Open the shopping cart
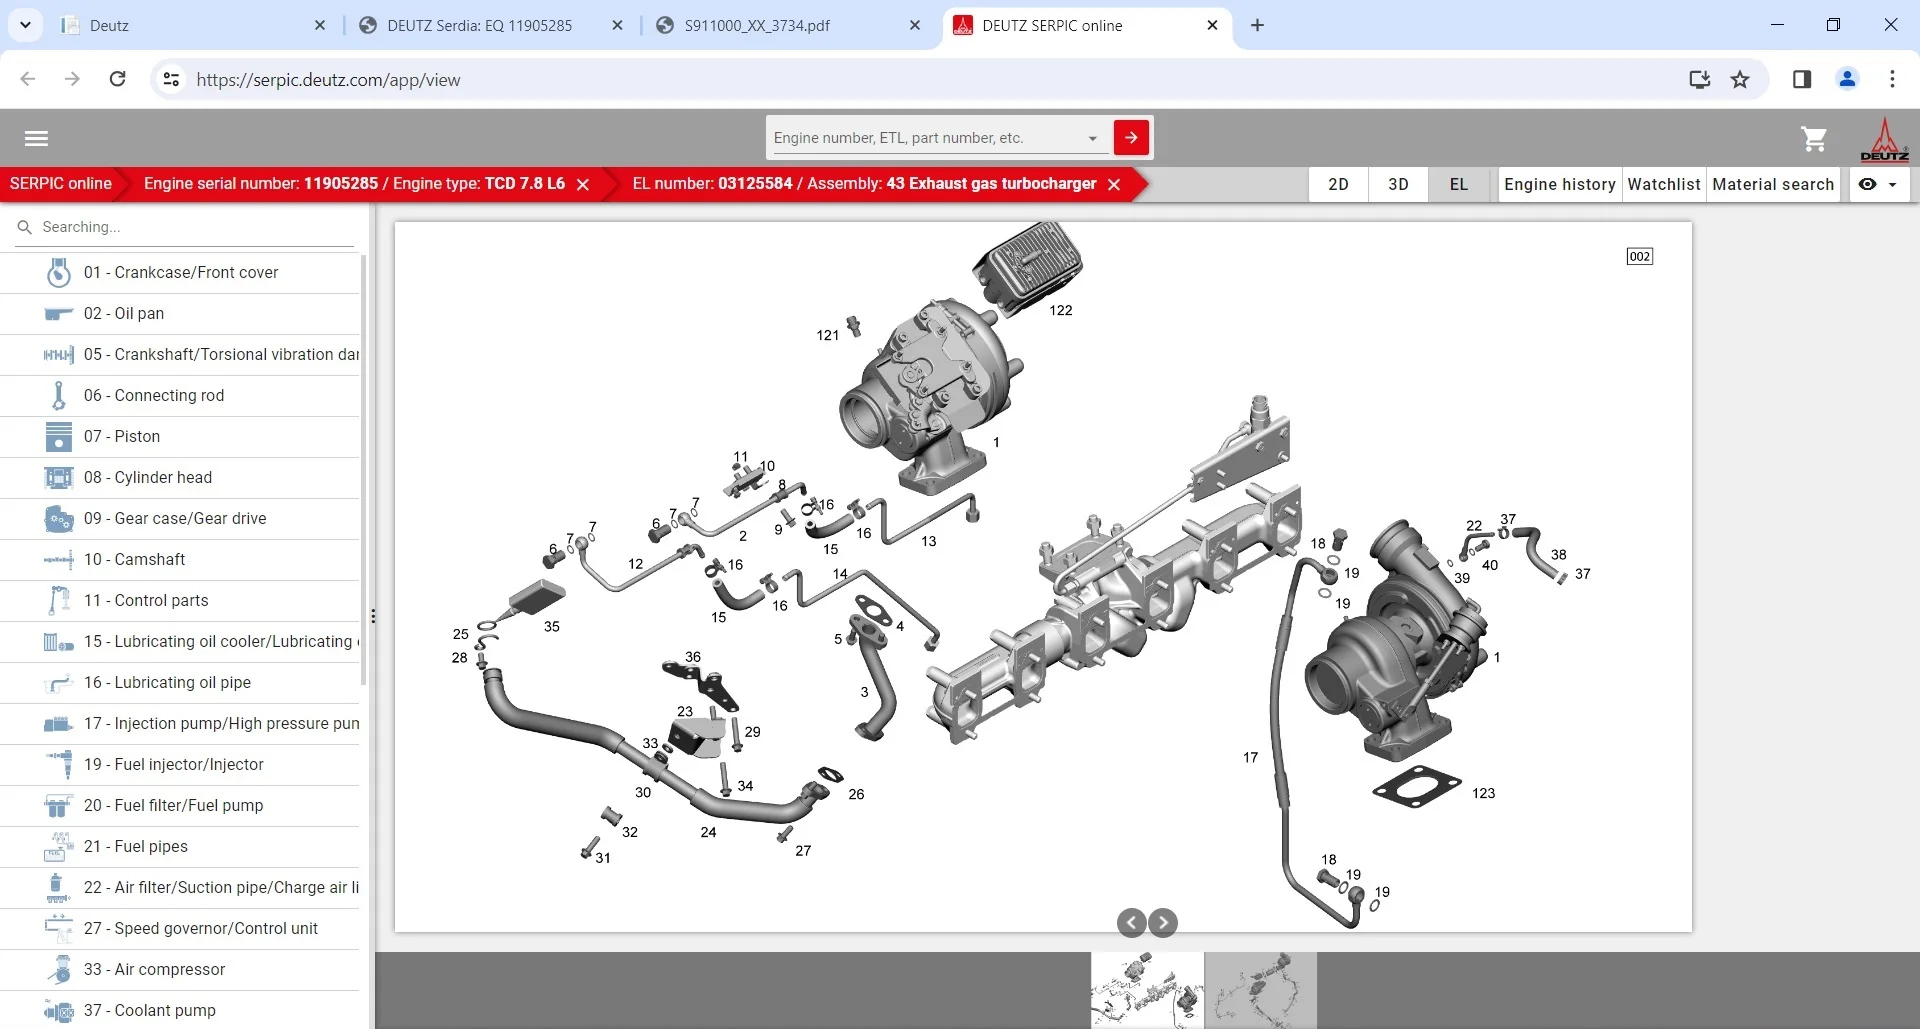 pos(1813,139)
